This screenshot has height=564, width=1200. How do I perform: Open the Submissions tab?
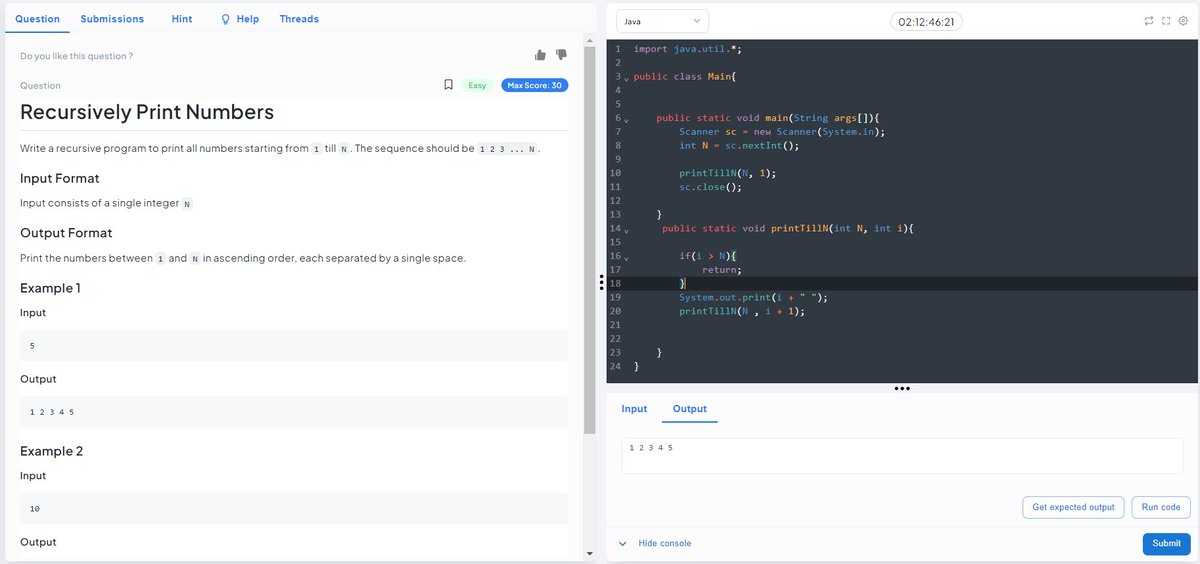(x=112, y=19)
